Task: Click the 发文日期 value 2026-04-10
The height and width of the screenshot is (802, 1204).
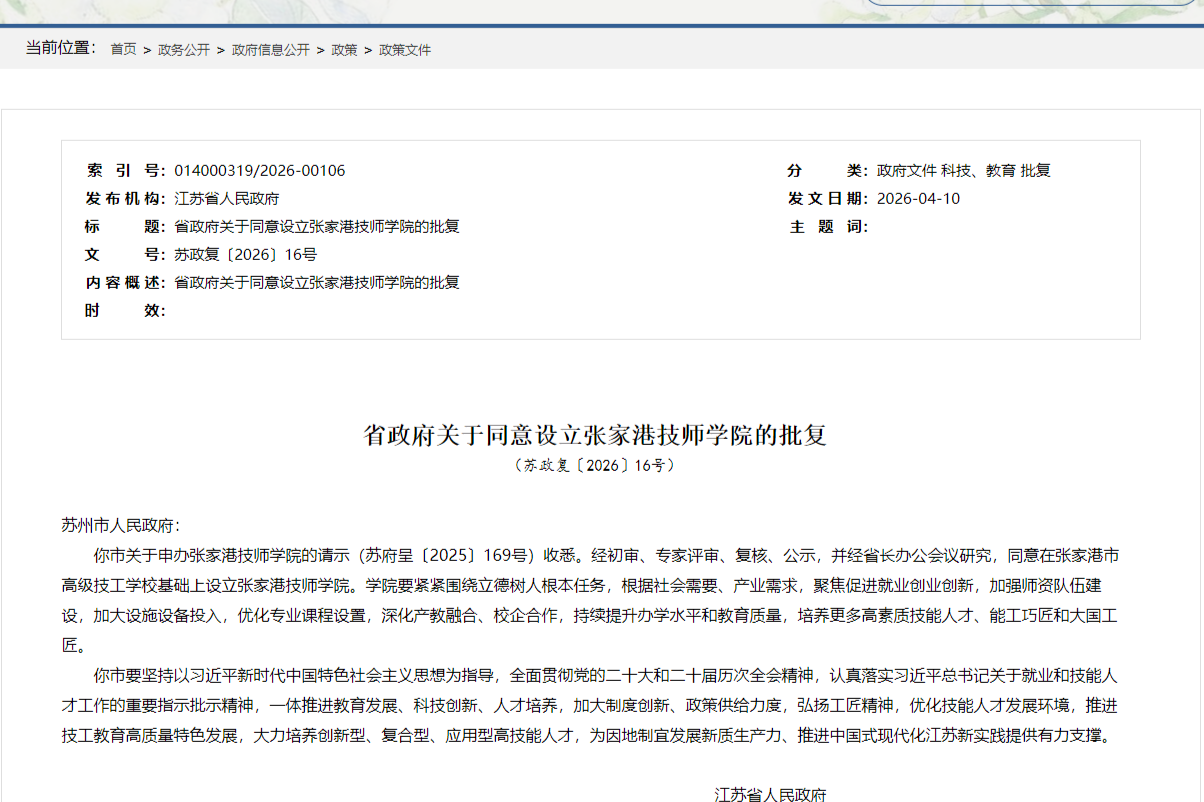Action: pos(918,198)
